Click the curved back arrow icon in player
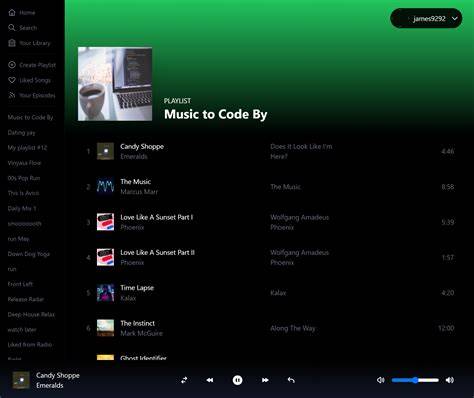The image size is (474, 398). 291,380
